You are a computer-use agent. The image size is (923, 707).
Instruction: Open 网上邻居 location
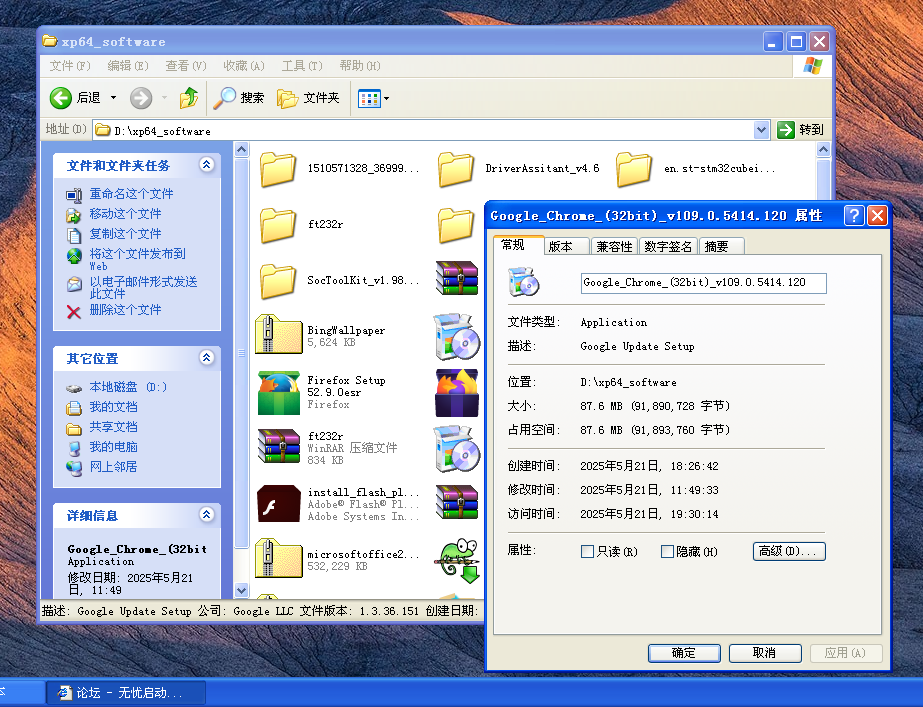point(113,467)
